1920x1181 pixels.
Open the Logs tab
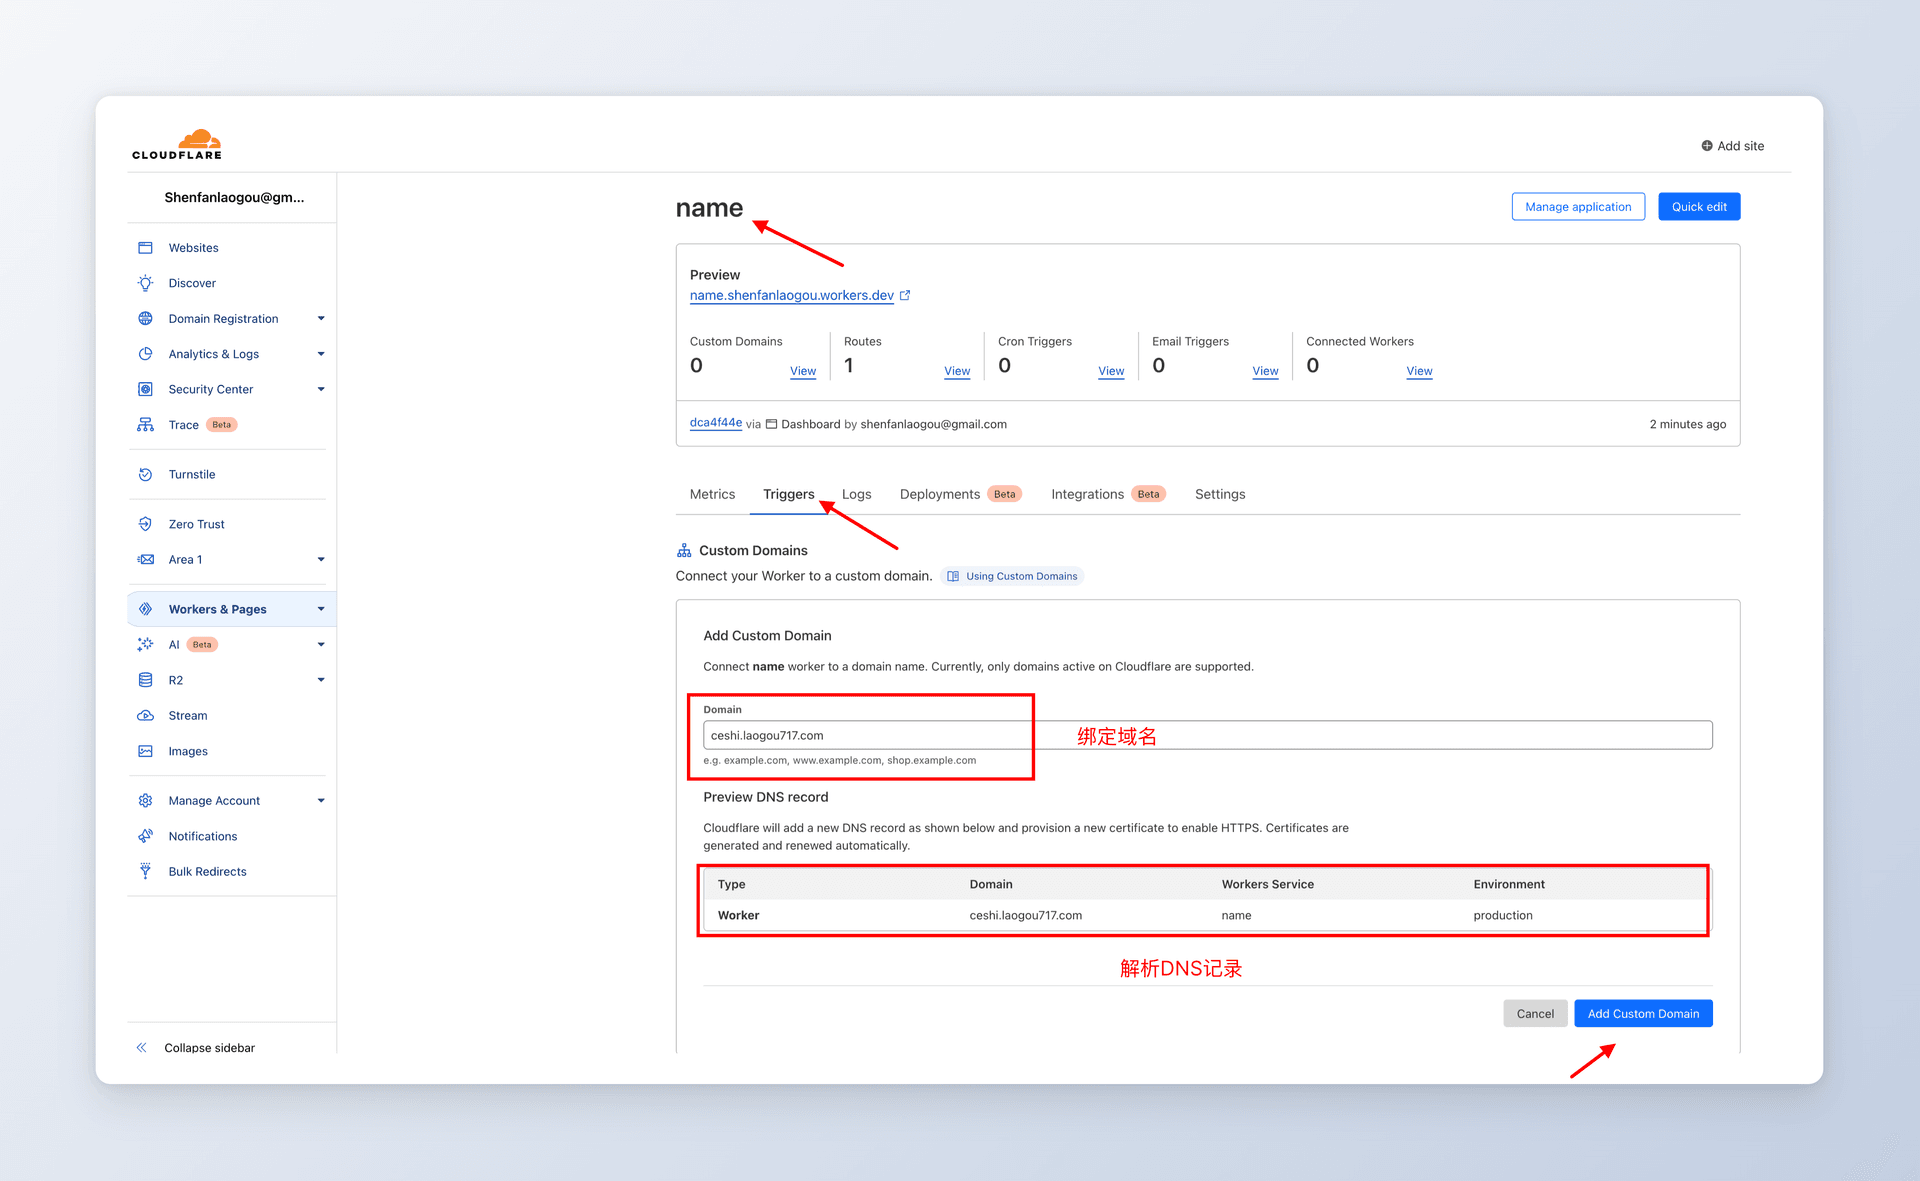click(x=856, y=494)
